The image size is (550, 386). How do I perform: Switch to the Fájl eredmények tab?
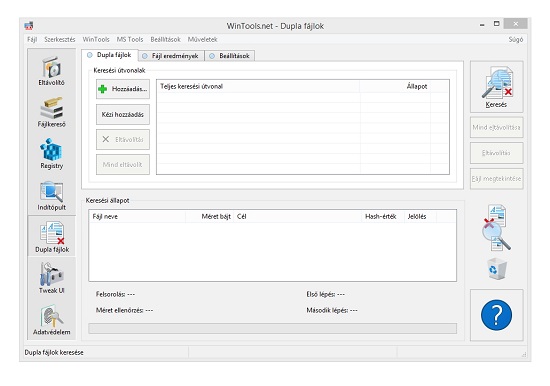click(171, 56)
